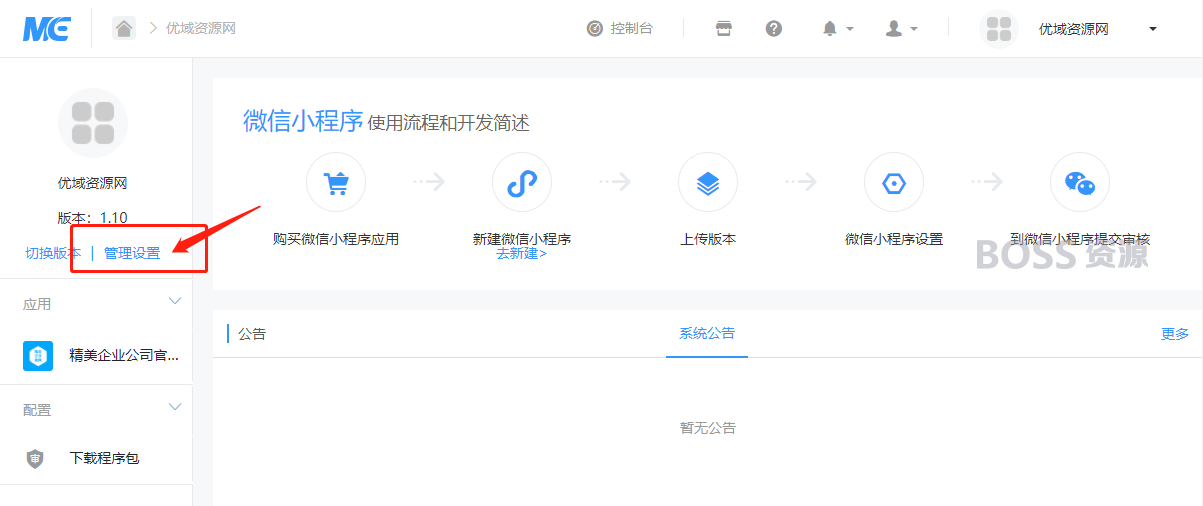Click 公告 section heading
This screenshot has width=1203, height=506.
[252, 334]
